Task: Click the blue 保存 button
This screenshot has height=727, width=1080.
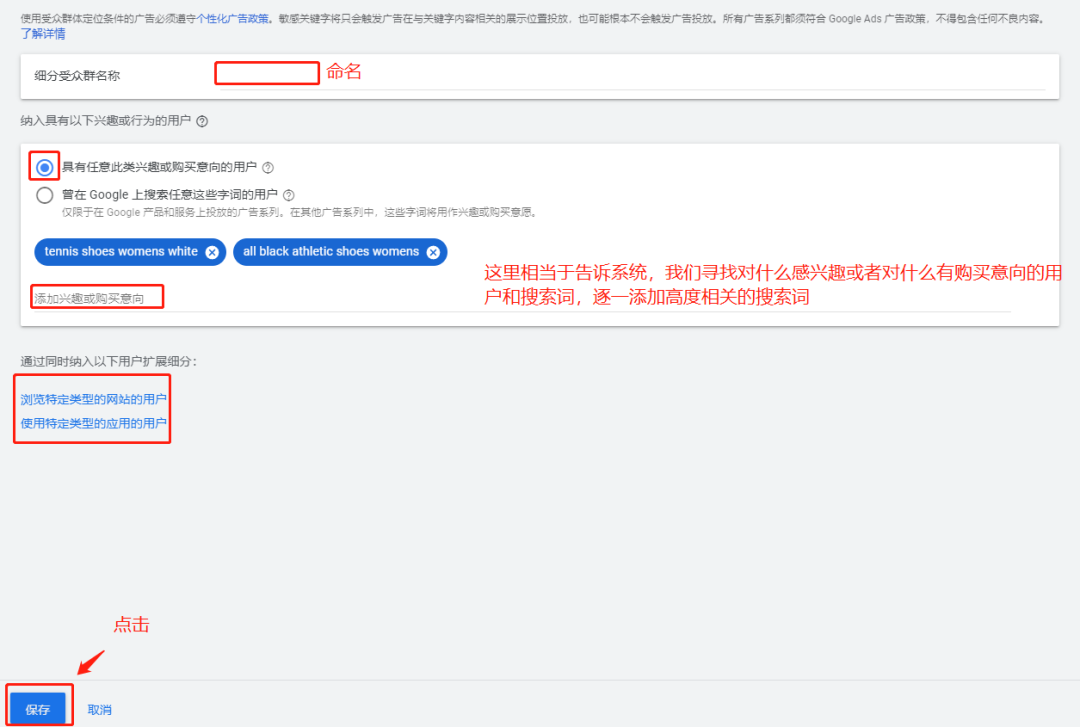Action: [37, 707]
